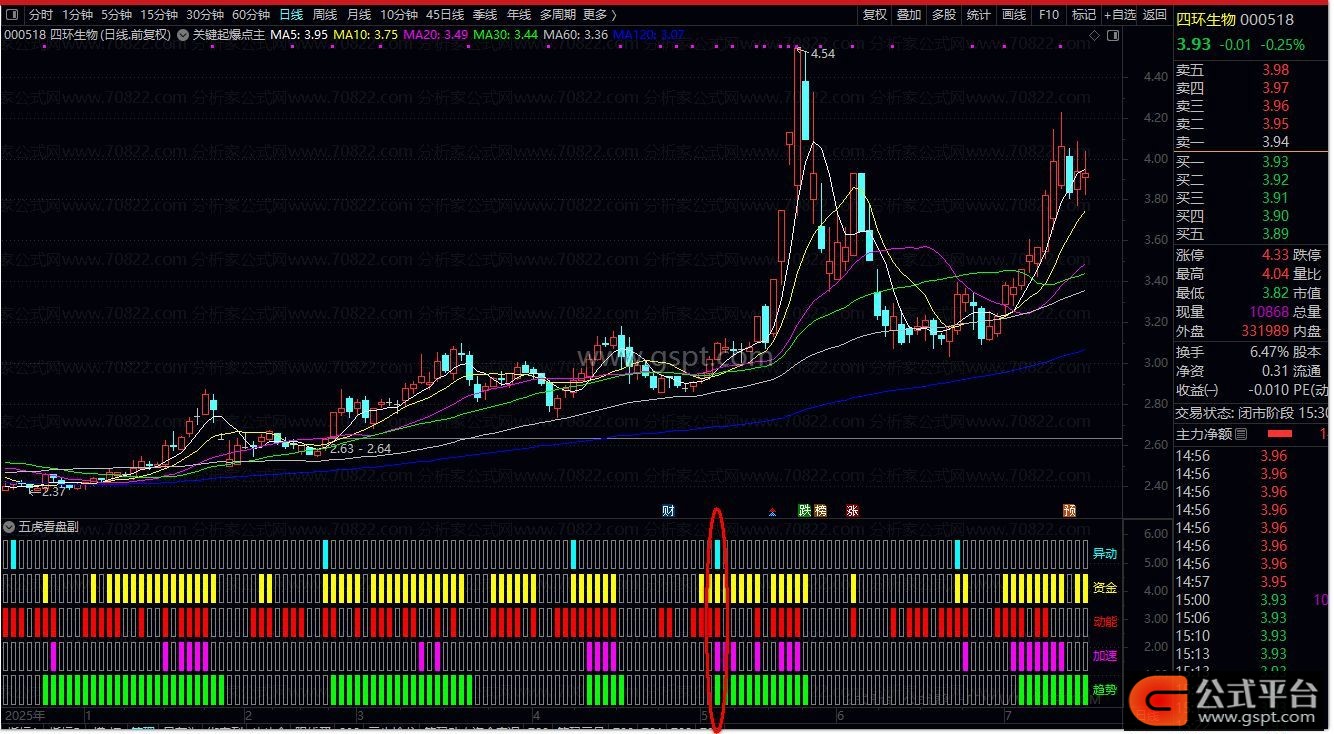Click the orange 榜 marker icon

tap(821, 511)
